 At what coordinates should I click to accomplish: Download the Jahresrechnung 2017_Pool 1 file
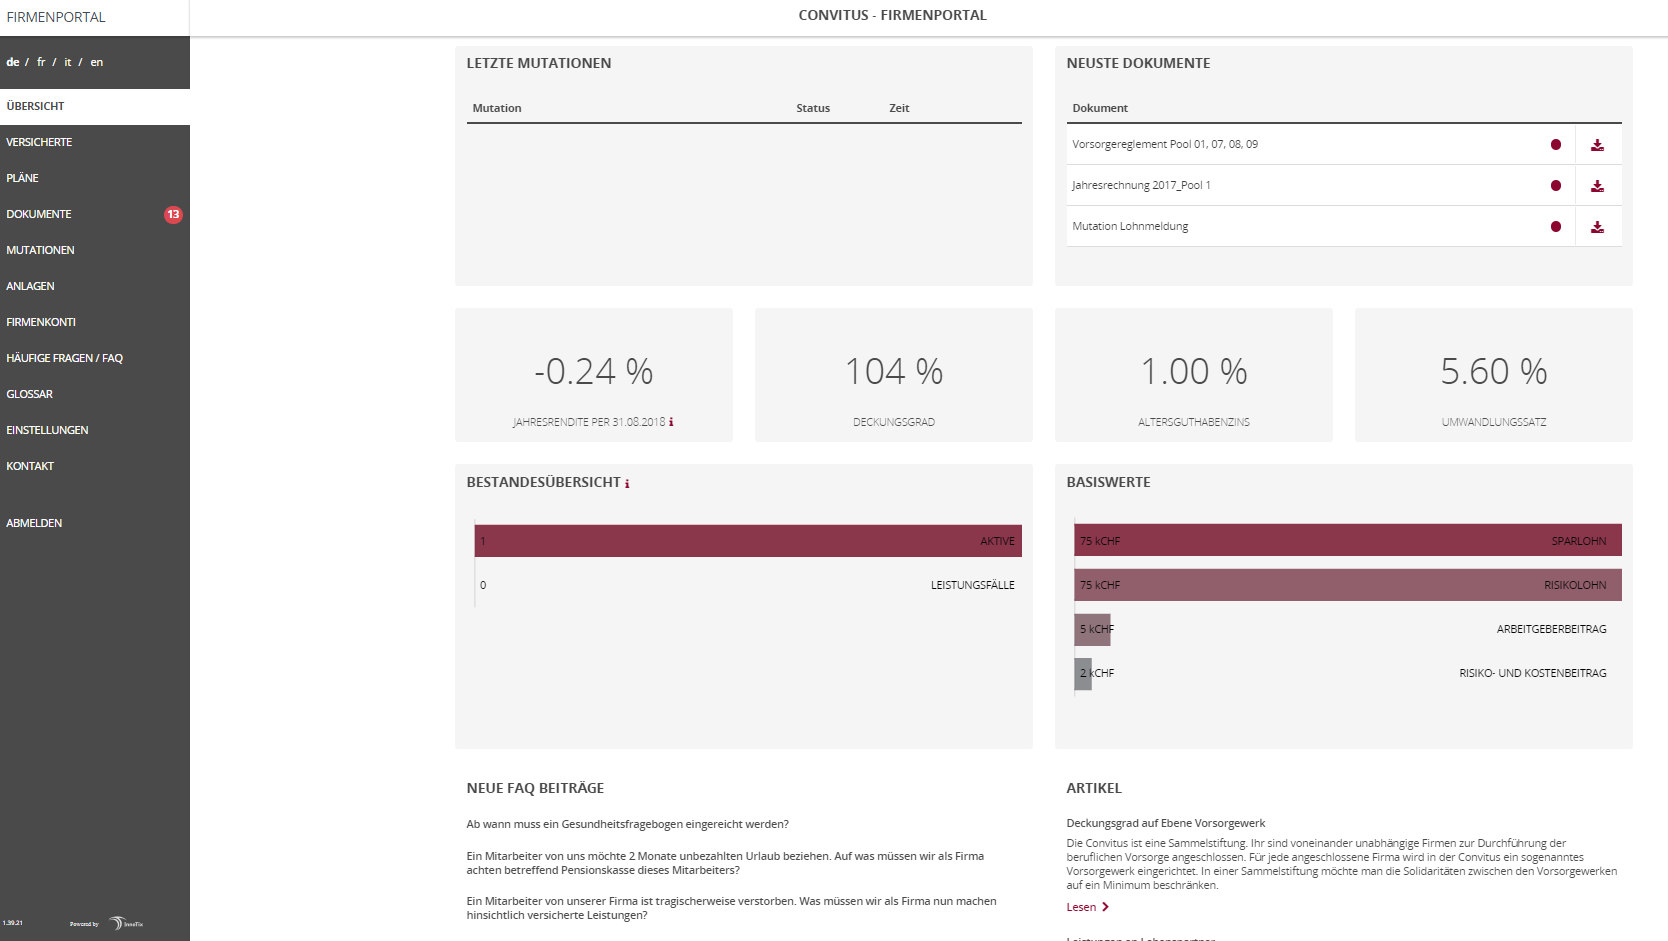pos(1597,186)
